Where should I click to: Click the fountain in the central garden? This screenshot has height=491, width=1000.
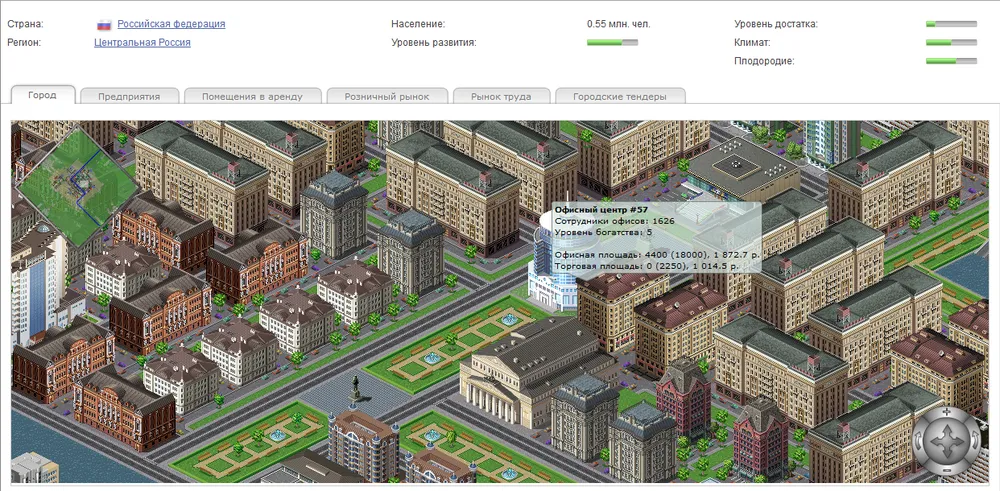tap(432, 355)
